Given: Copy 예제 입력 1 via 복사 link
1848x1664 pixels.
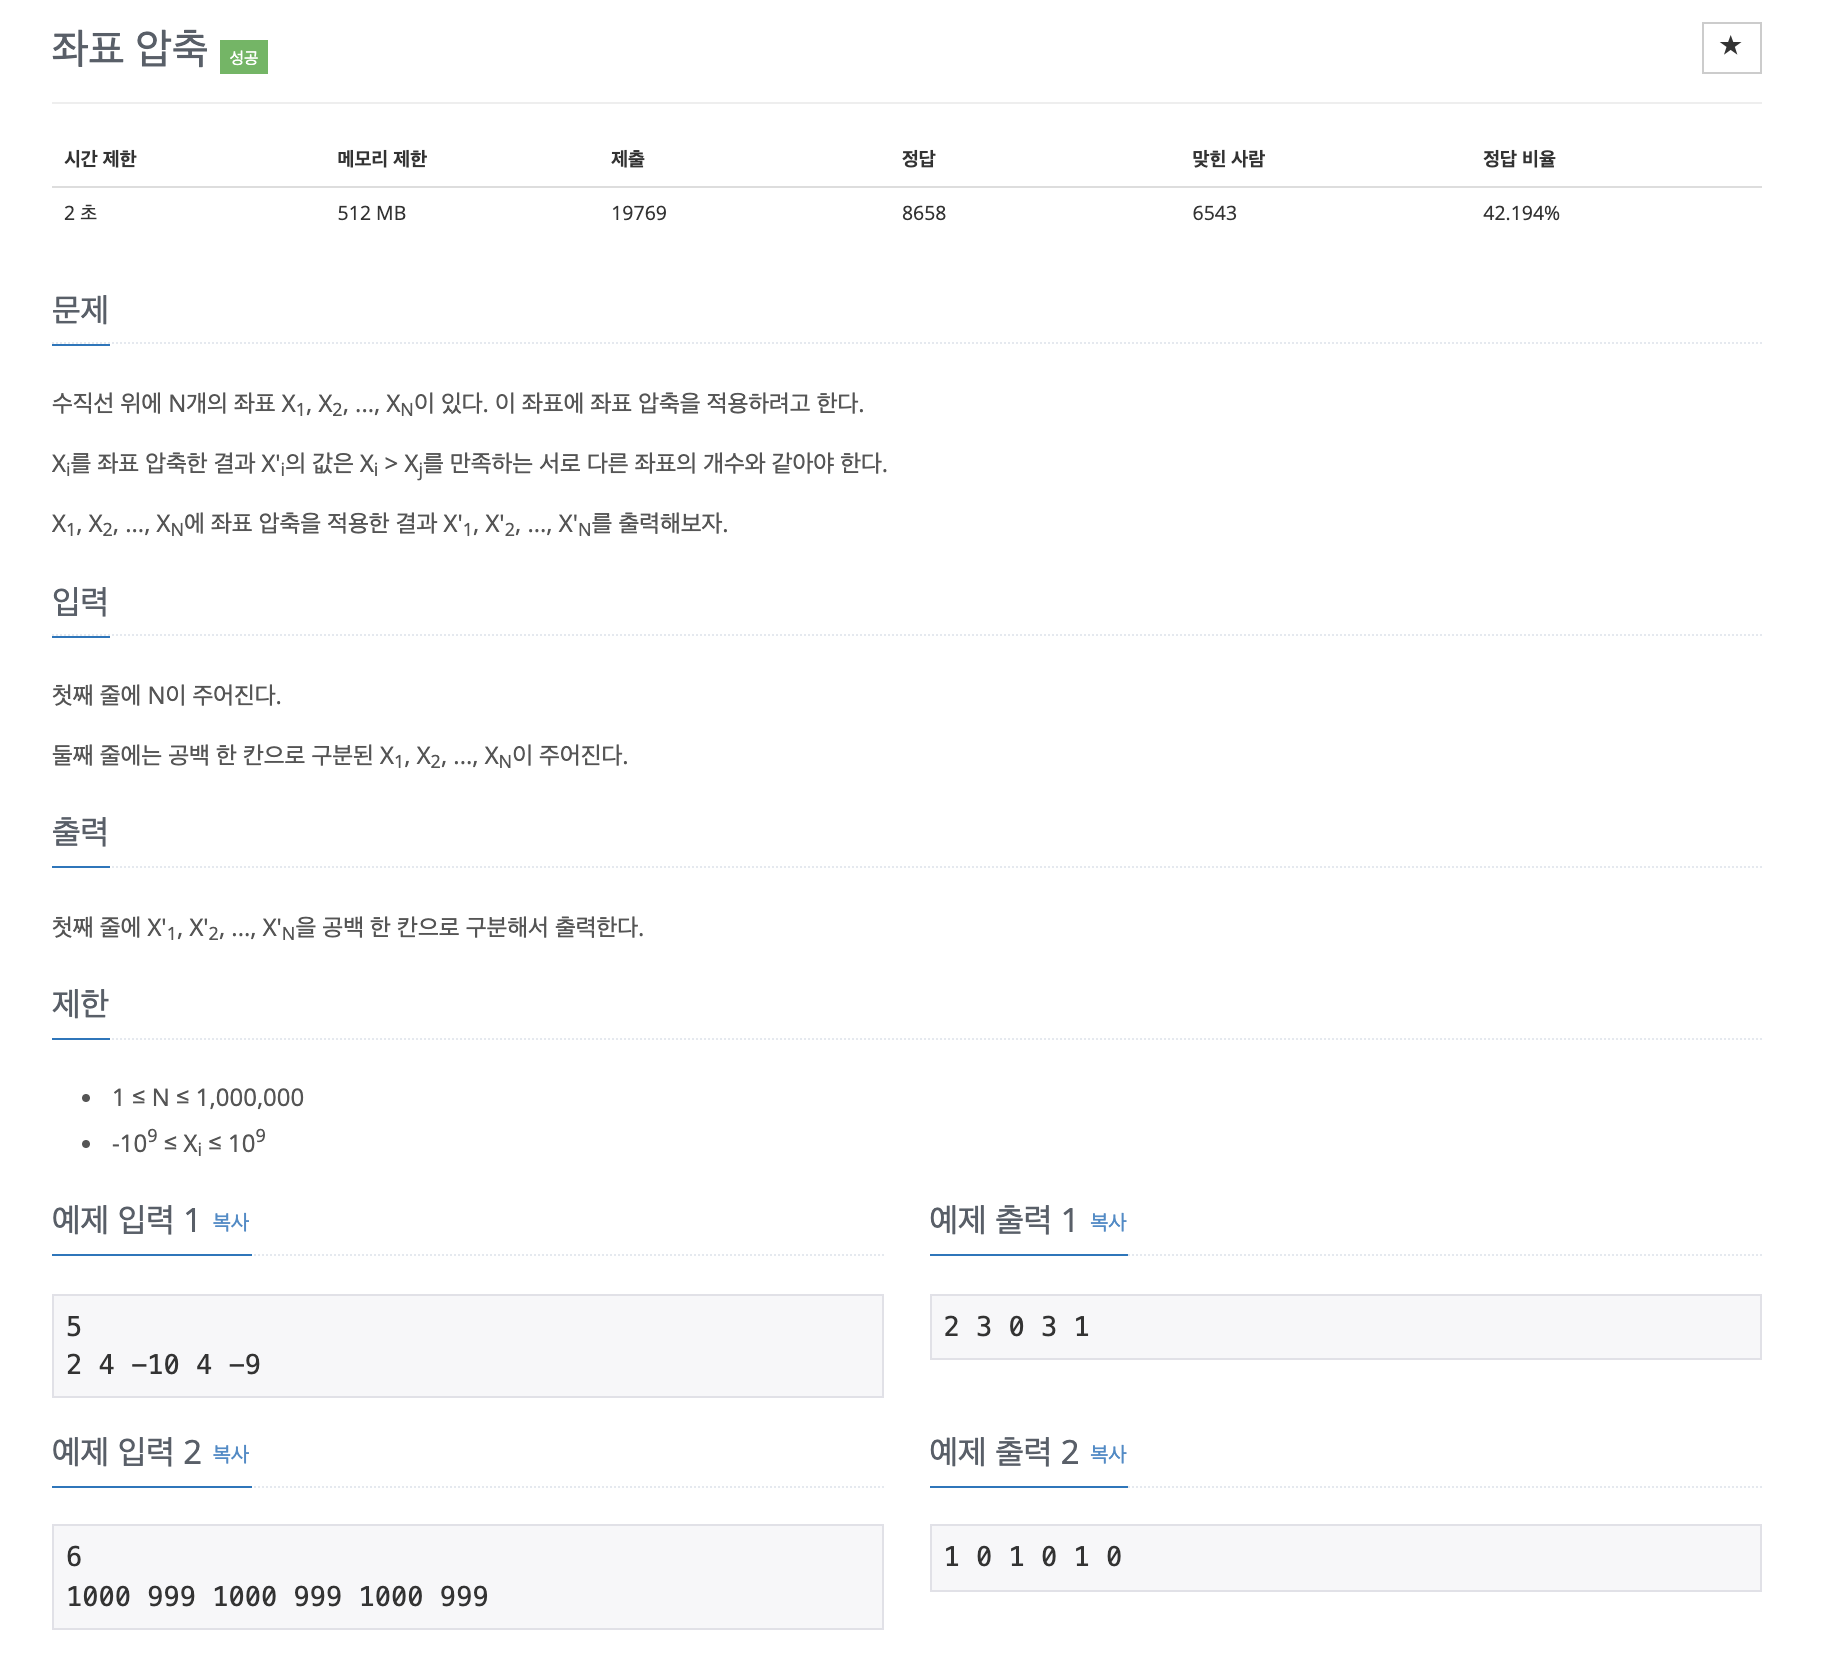Looking at the screenshot, I should 231,1221.
